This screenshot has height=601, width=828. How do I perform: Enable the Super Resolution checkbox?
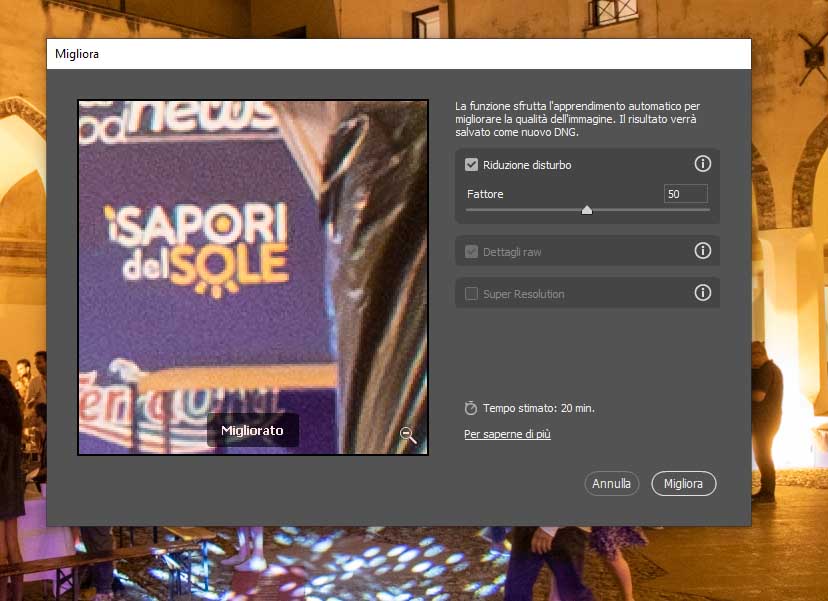pos(471,294)
